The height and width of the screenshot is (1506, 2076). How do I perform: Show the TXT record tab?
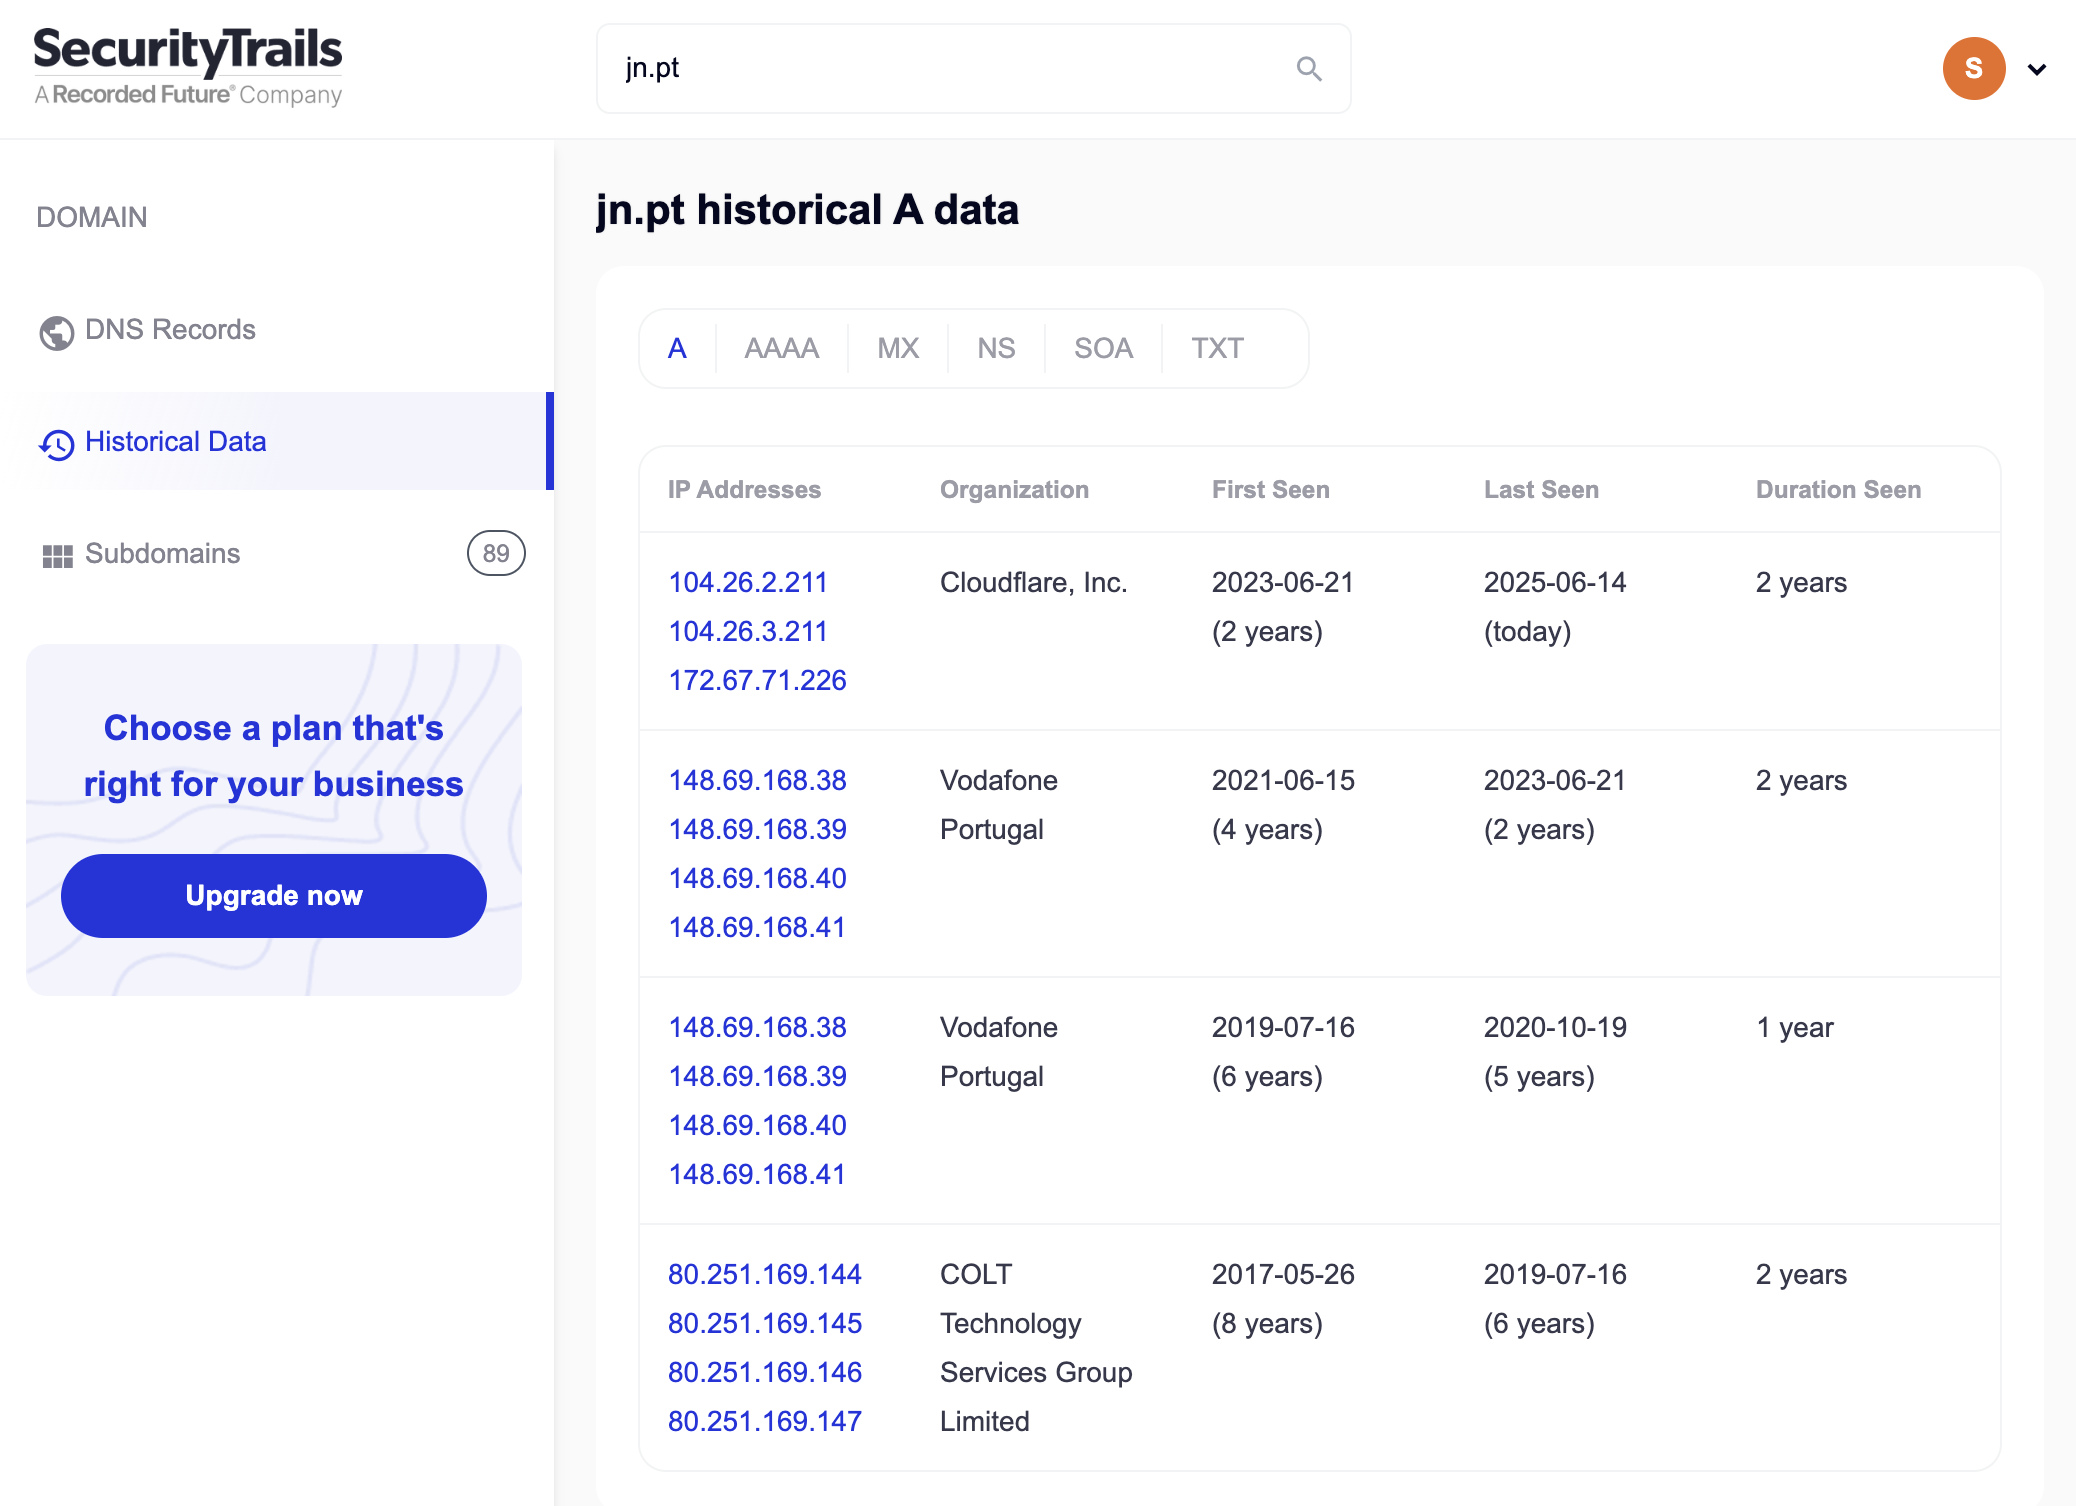tap(1217, 348)
